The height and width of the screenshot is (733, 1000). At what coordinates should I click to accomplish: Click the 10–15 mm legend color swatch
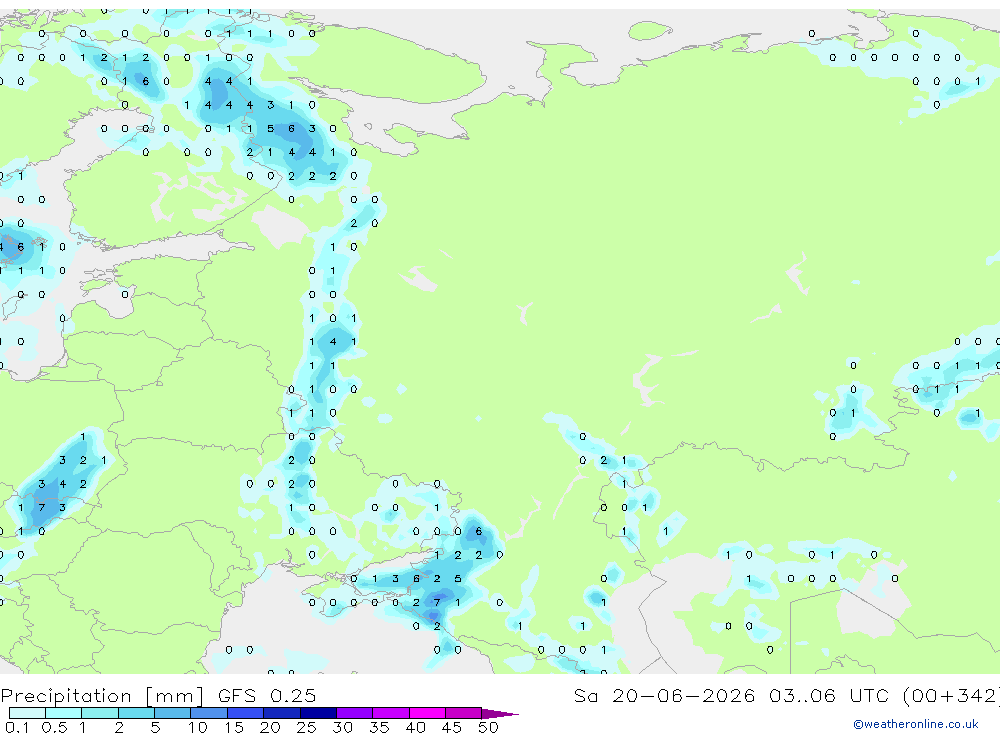click(209, 713)
